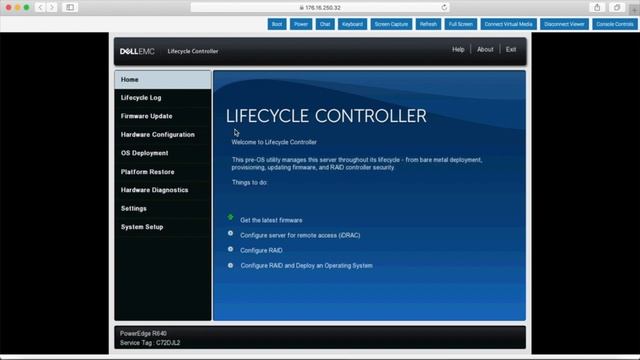Click bullet icon beside Configure server for remote access
Image resolution: width=640 pixels, height=360 pixels.
coord(231,233)
